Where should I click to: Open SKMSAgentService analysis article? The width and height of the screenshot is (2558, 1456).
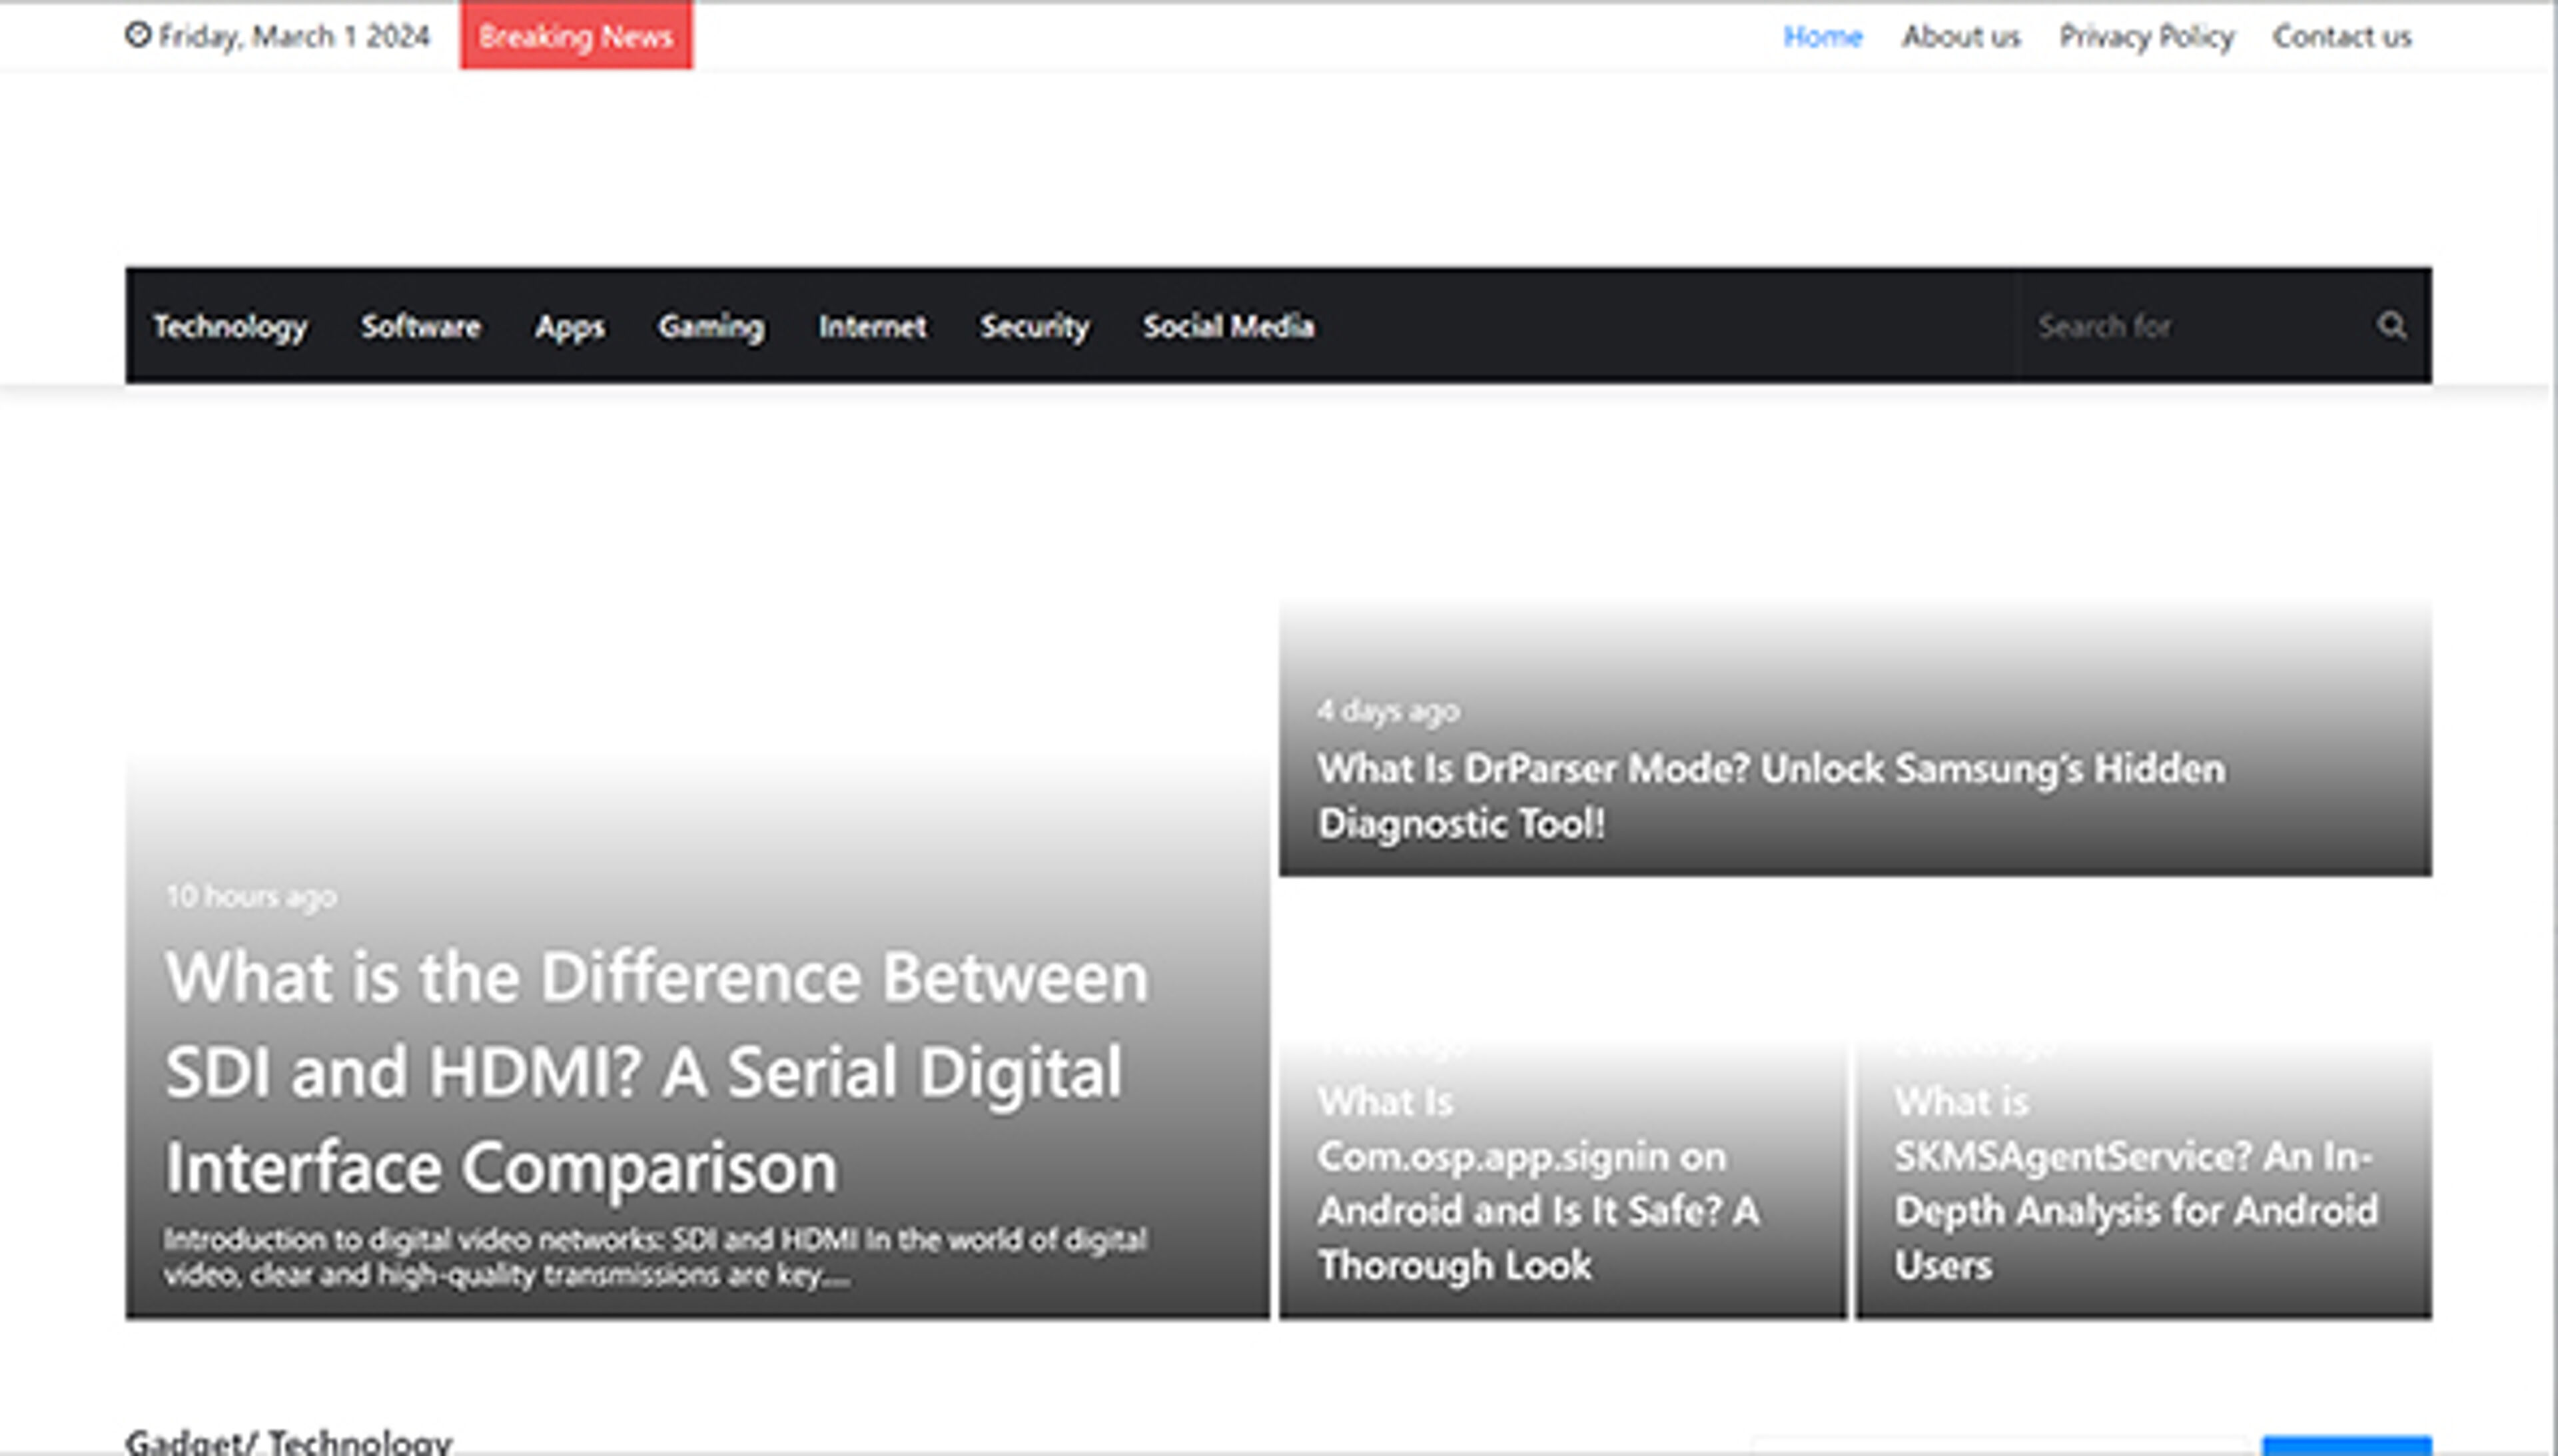pyautogui.click(x=2135, y=1183)
